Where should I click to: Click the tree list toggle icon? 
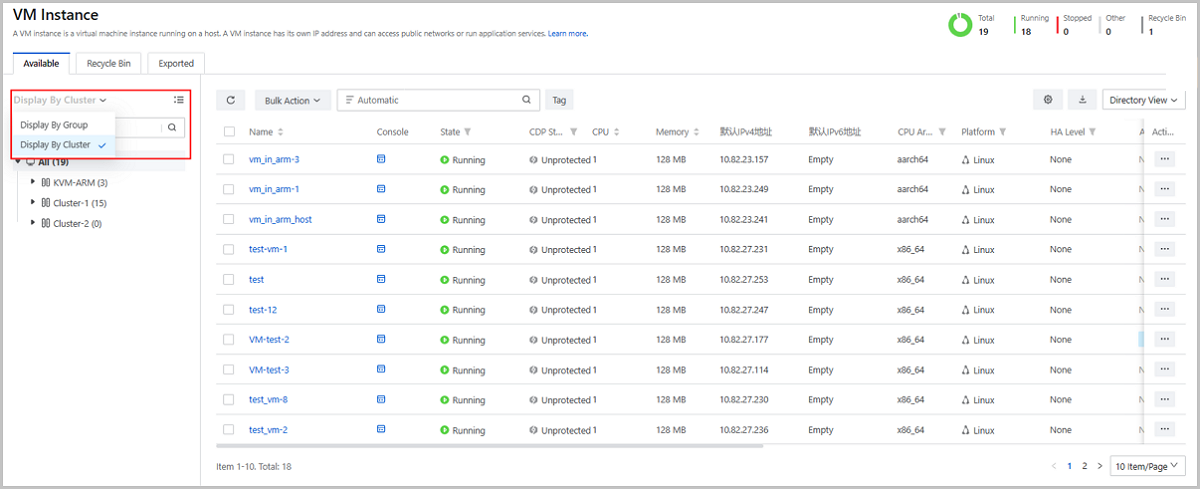(x=178, y=100)
